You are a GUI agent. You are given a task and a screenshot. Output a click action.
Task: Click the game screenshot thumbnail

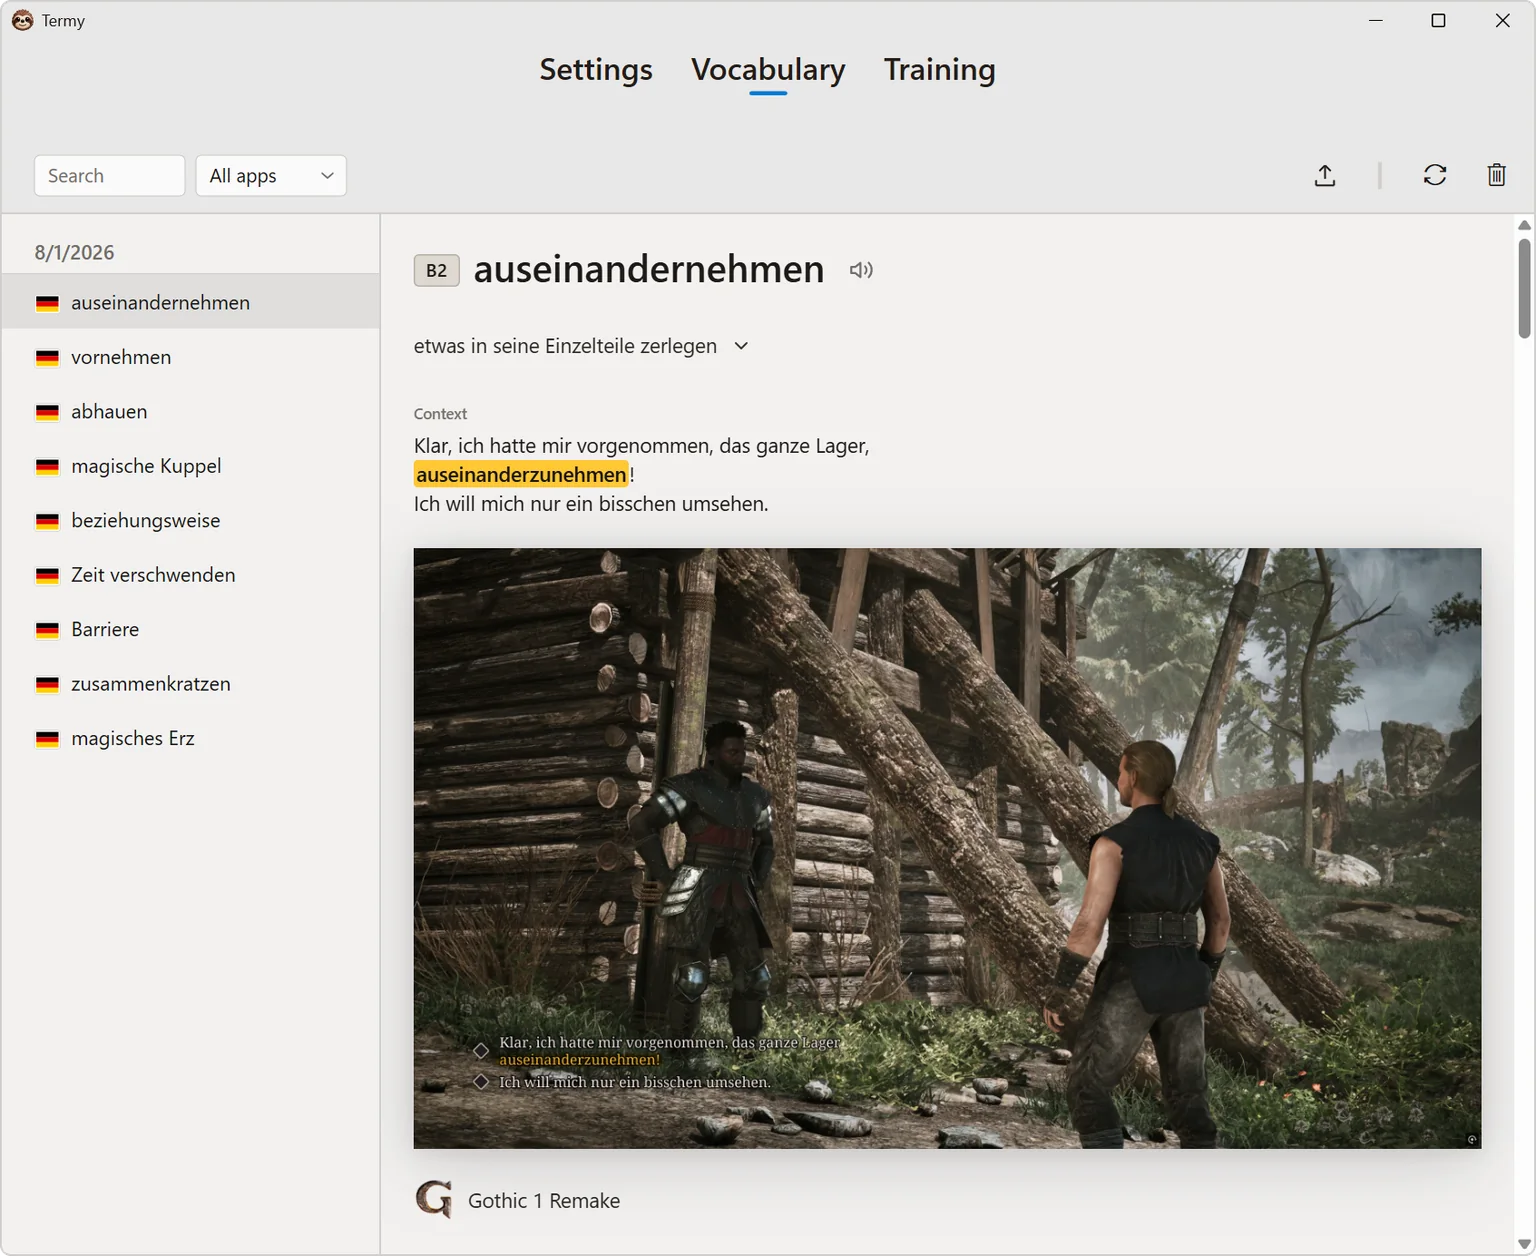(x=947, y=848)
